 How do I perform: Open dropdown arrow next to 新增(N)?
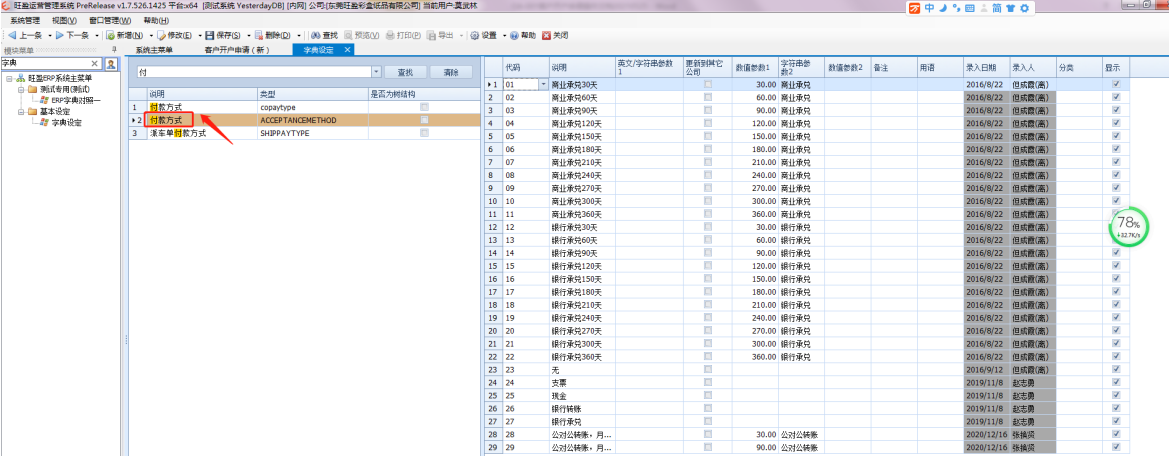coord(151,35)
